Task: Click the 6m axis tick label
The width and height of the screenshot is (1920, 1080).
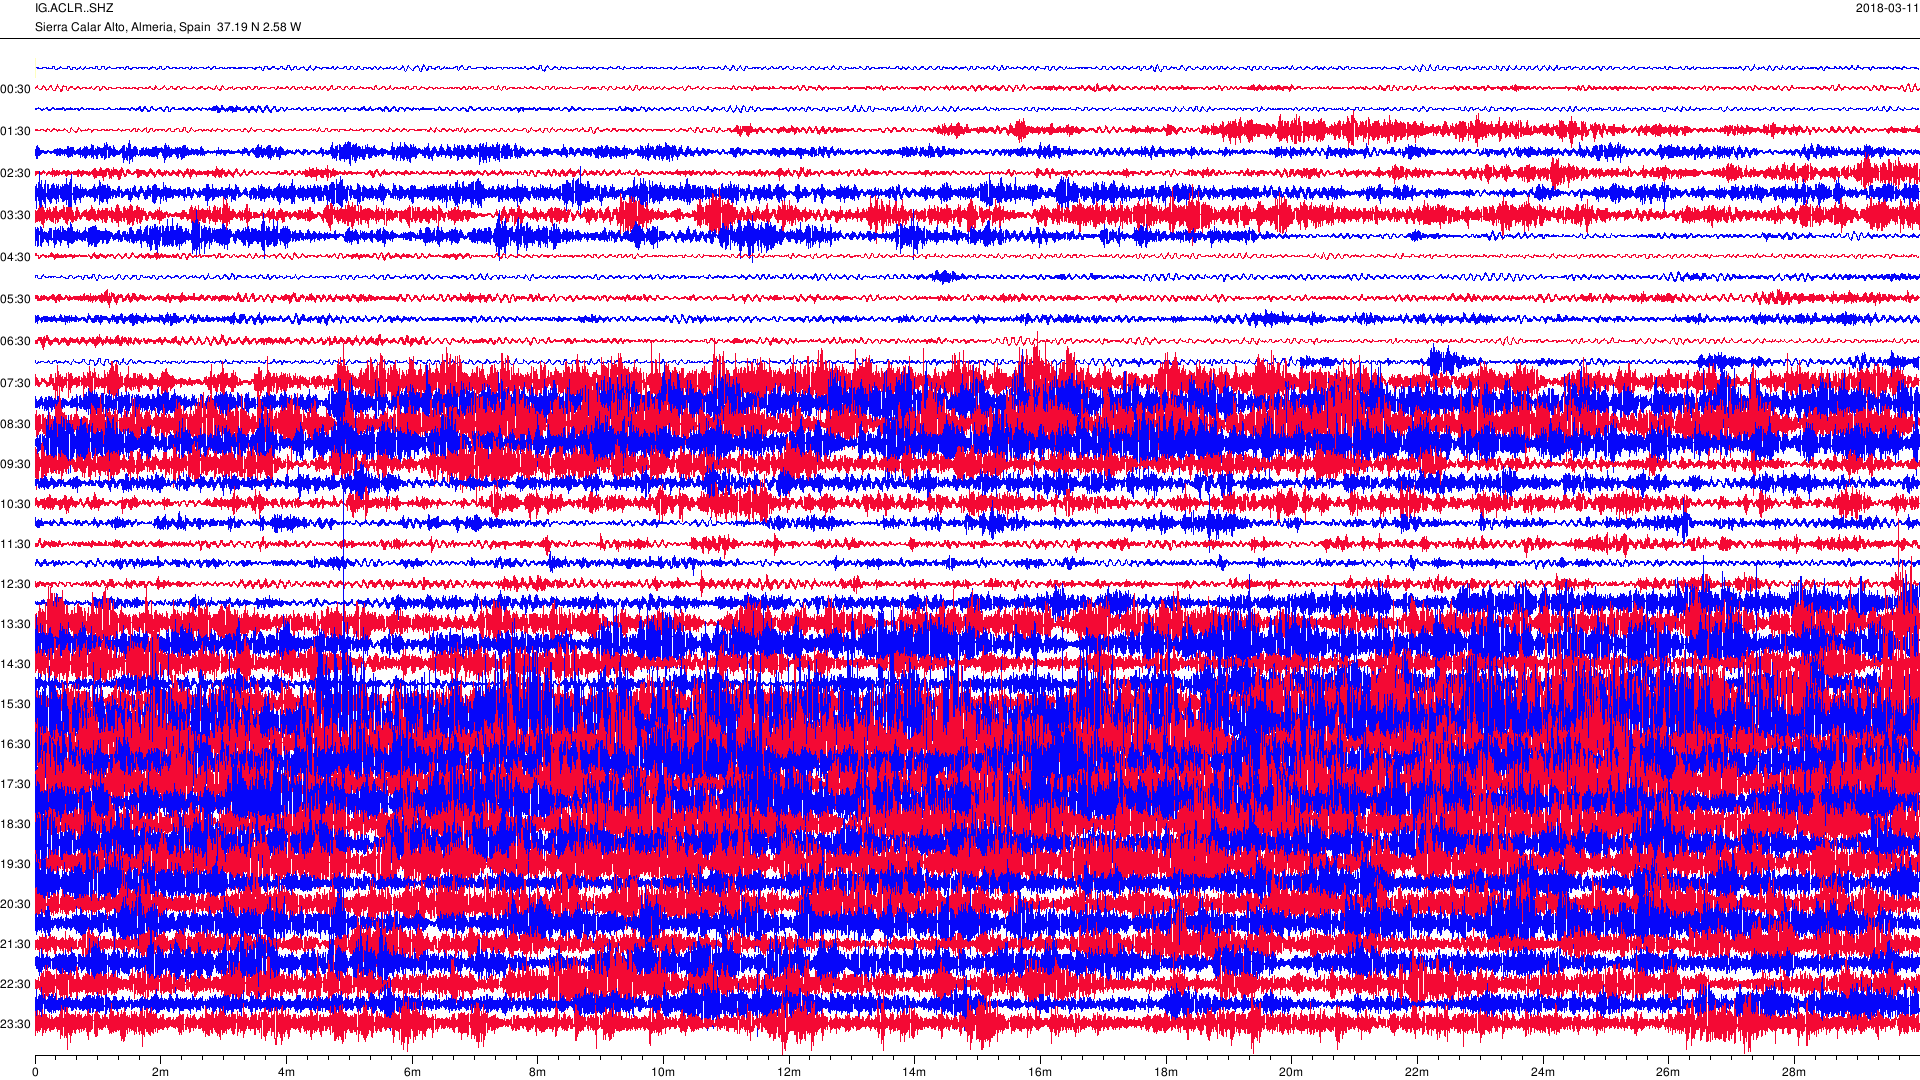Action: click(x=412, y=1072)
